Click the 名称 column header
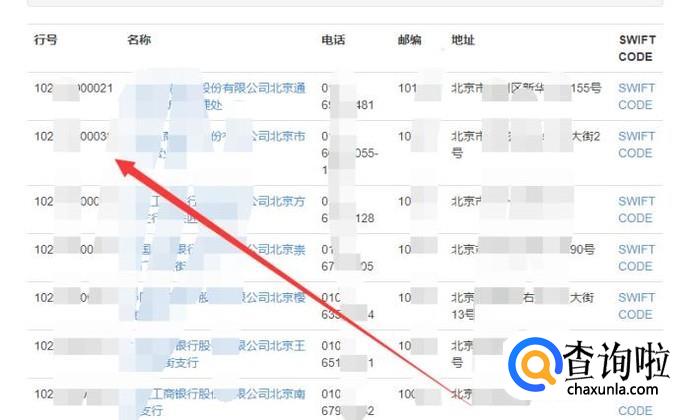 coord(139,41)
